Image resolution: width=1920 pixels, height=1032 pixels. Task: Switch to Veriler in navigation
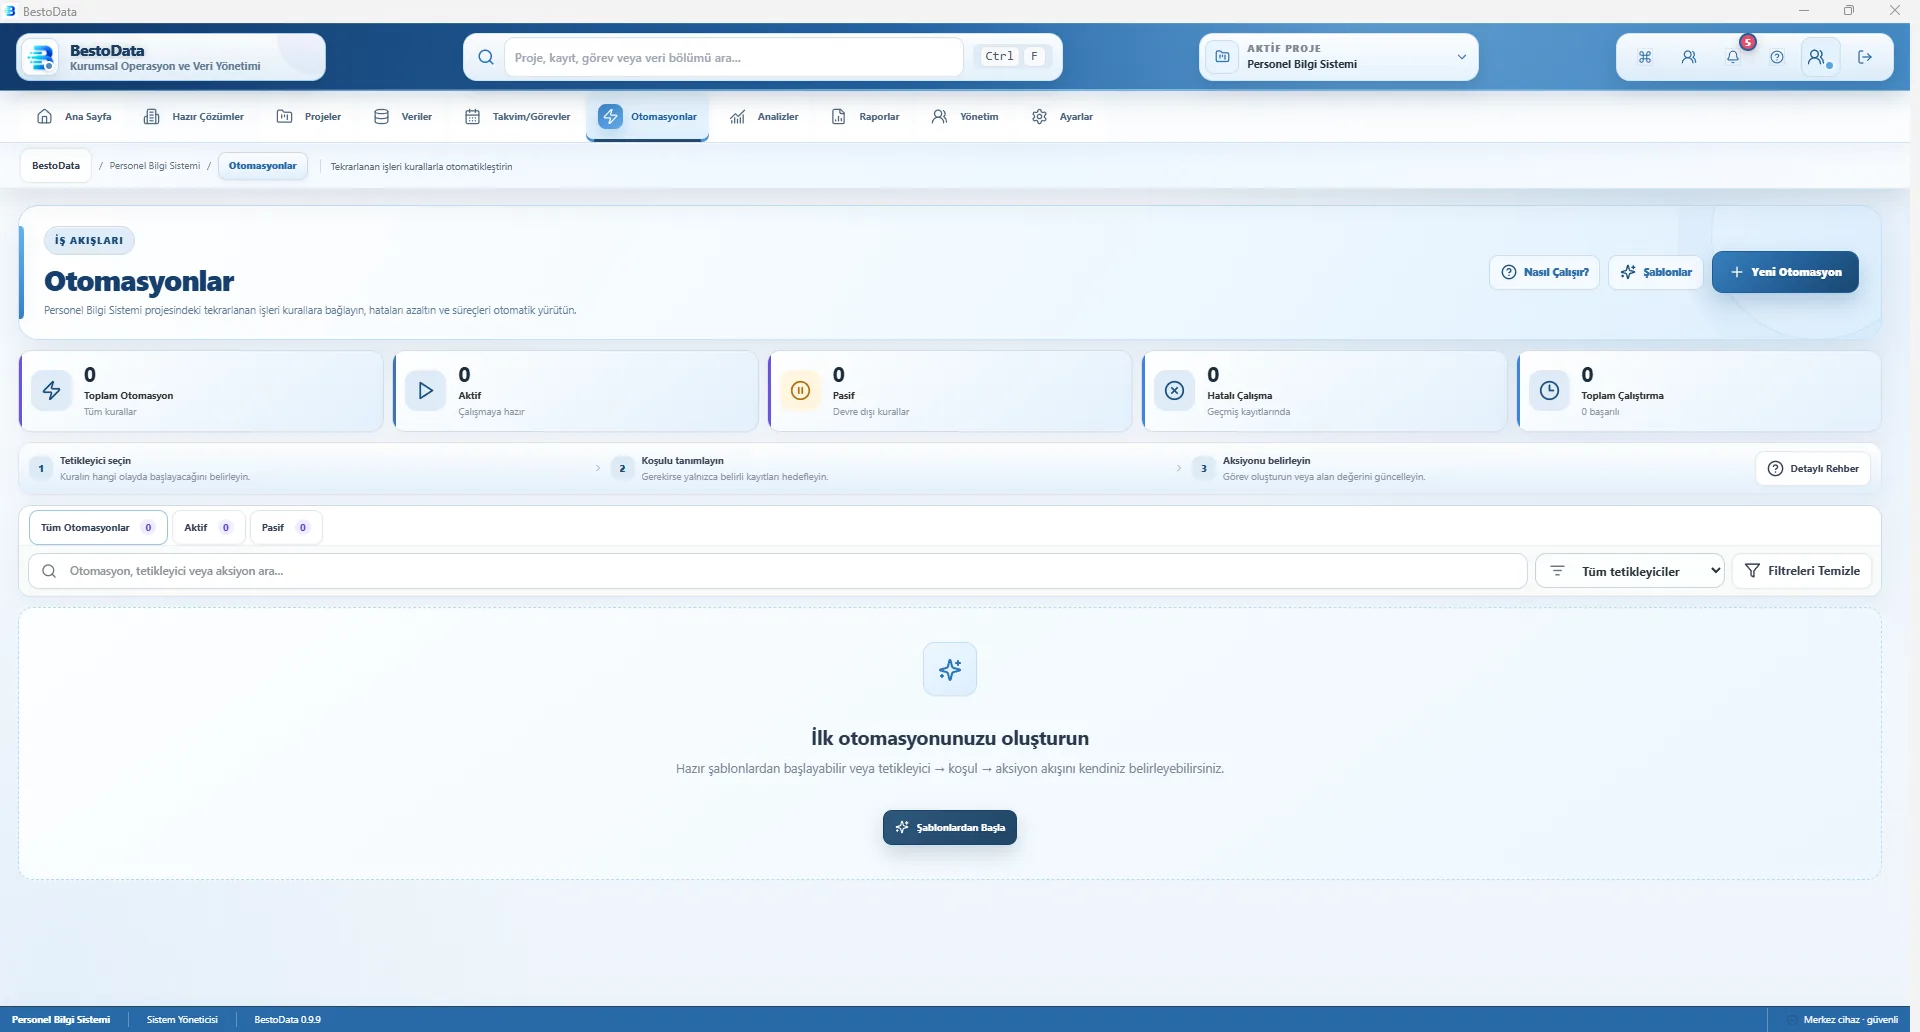coord(403,117)
